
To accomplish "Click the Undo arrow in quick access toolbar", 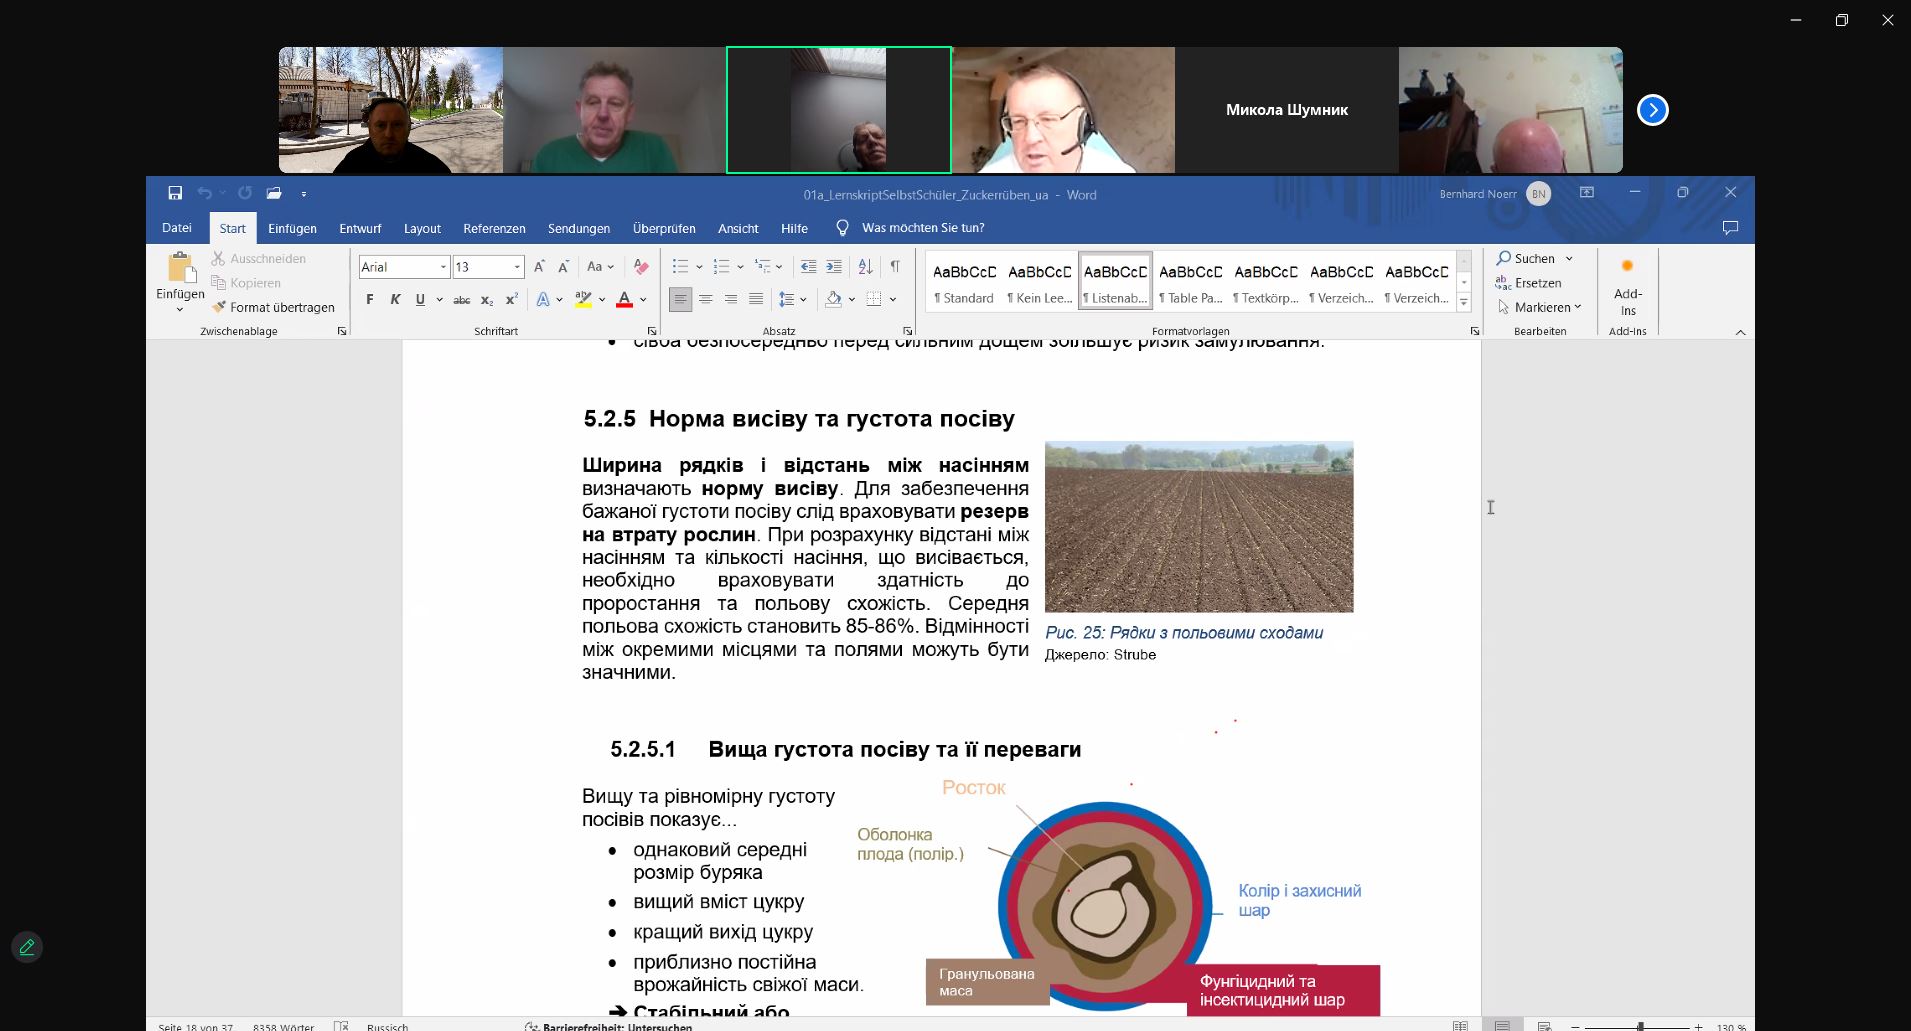I will (204, 193).
